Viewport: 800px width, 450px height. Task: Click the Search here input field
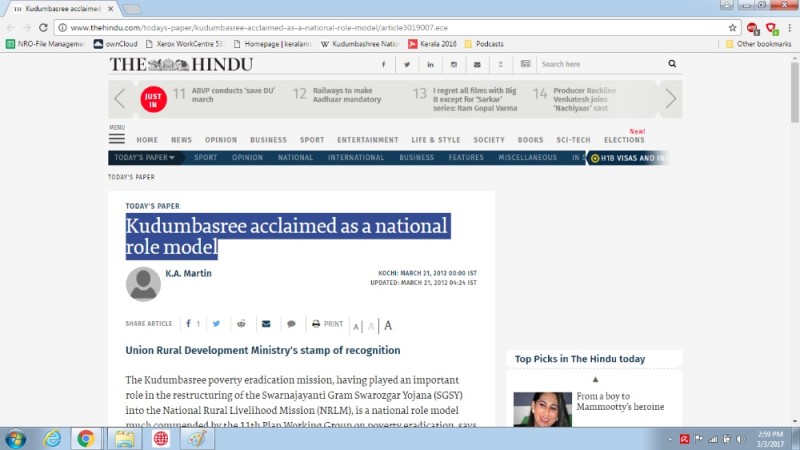pyautogui.click(x=598, y=64)
